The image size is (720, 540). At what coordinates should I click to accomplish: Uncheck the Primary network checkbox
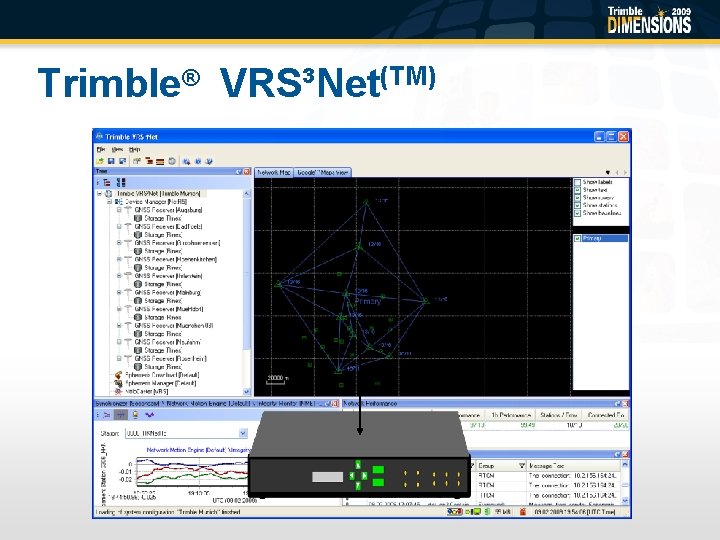(x=578, y=238)
